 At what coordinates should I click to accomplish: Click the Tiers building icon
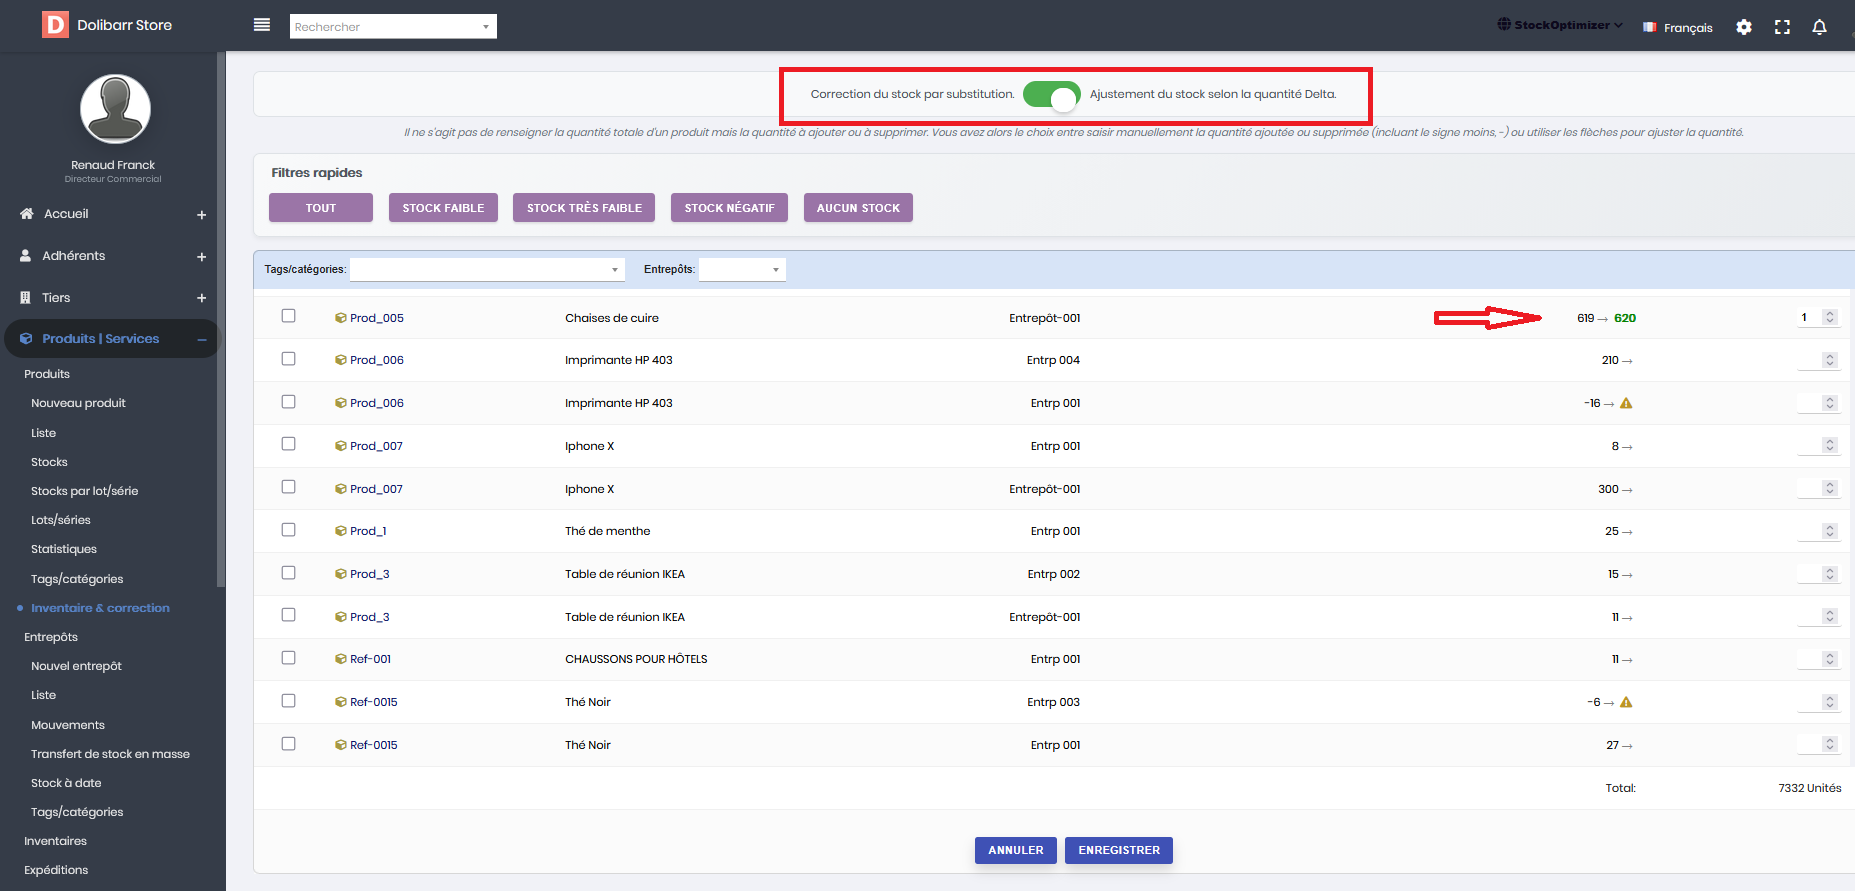click(26, 298)
